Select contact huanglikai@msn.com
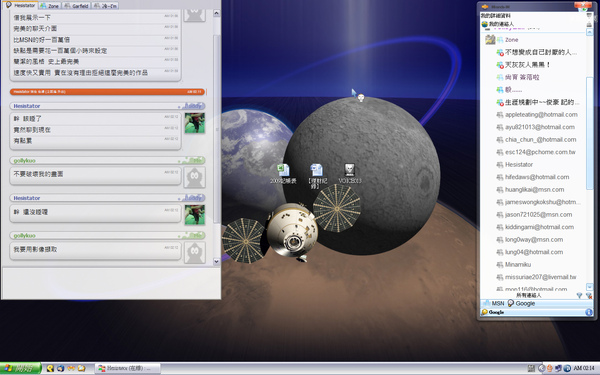 [530, 189]
